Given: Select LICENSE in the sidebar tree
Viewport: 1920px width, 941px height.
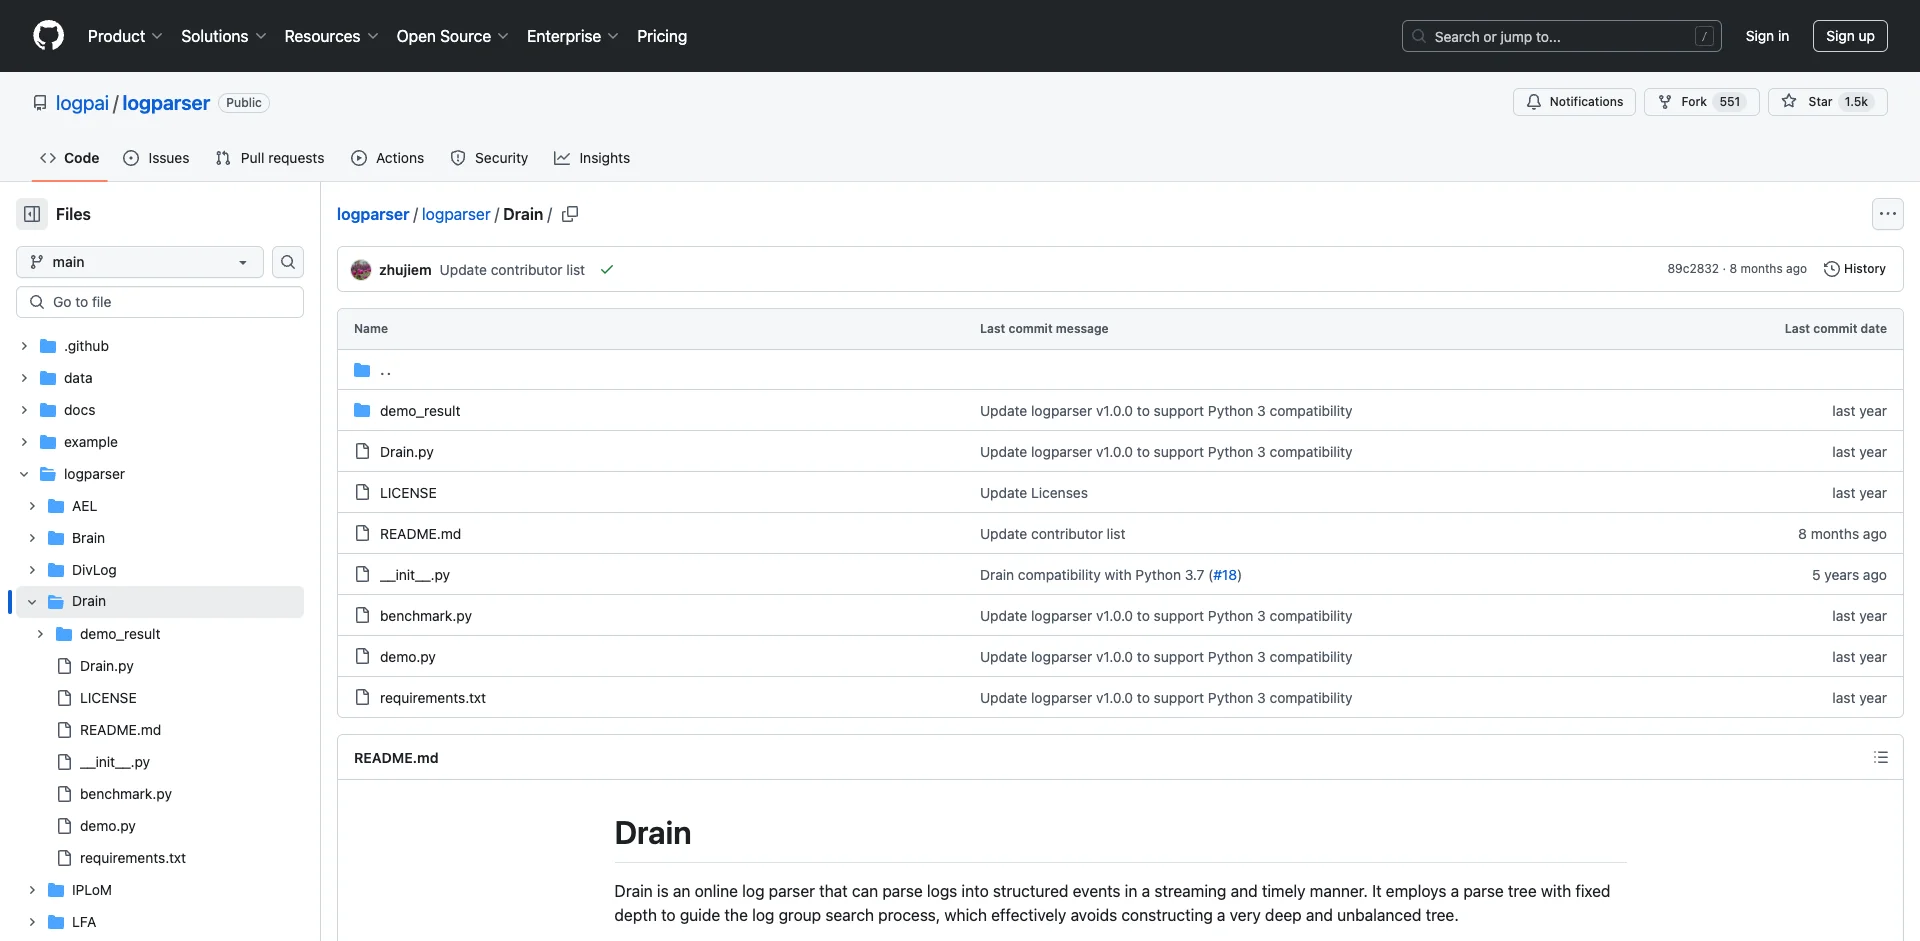Looking at the screenshot, I should coord(108,698).
